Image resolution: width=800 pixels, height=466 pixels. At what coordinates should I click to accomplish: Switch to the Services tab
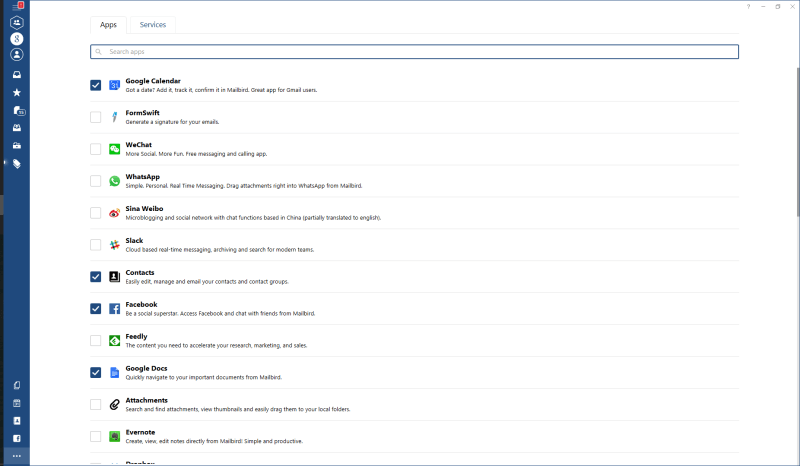point(153,25)
